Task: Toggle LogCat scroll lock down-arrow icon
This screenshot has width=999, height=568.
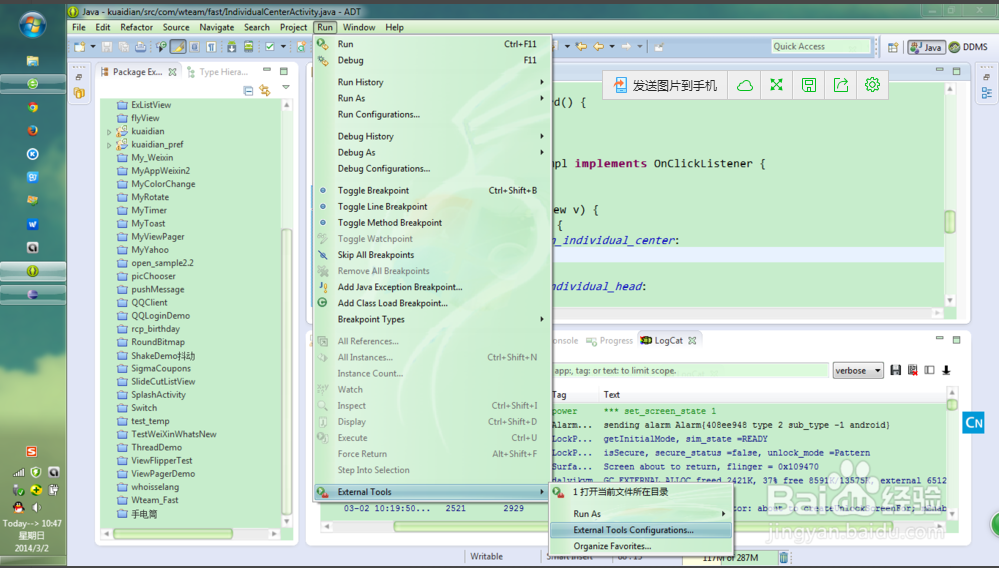Action: pos(946,370)
